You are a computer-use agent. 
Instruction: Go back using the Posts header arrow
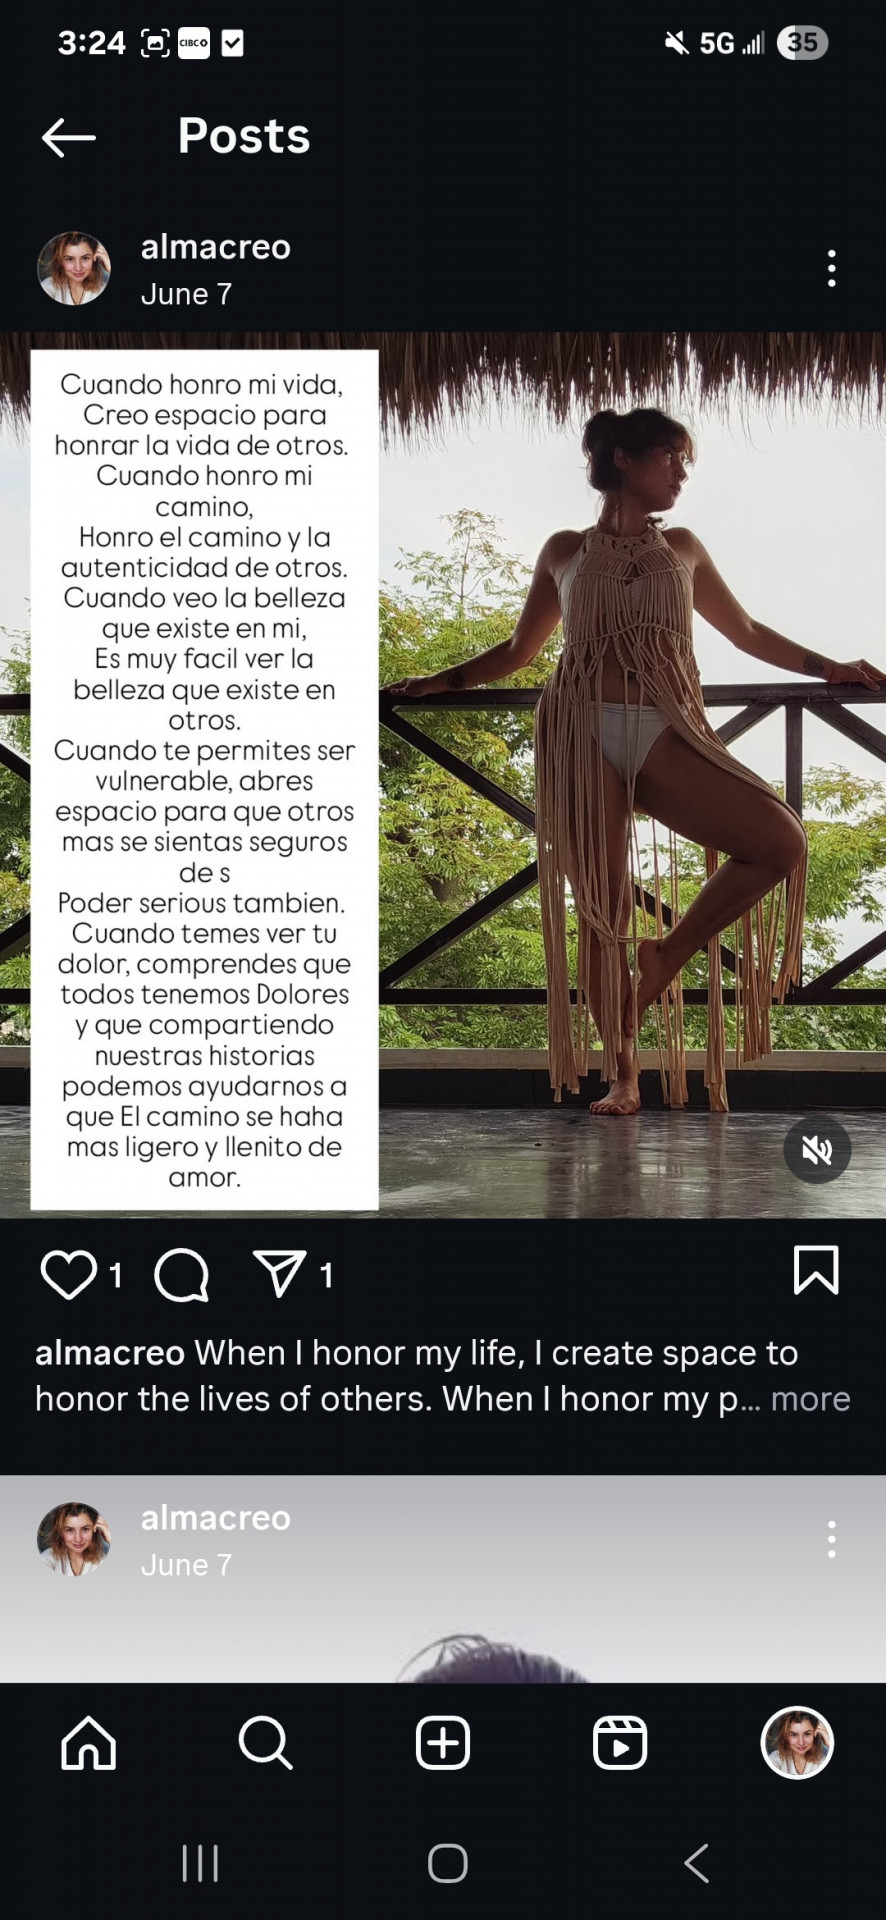pyautogui.click(x=69, y=137)
